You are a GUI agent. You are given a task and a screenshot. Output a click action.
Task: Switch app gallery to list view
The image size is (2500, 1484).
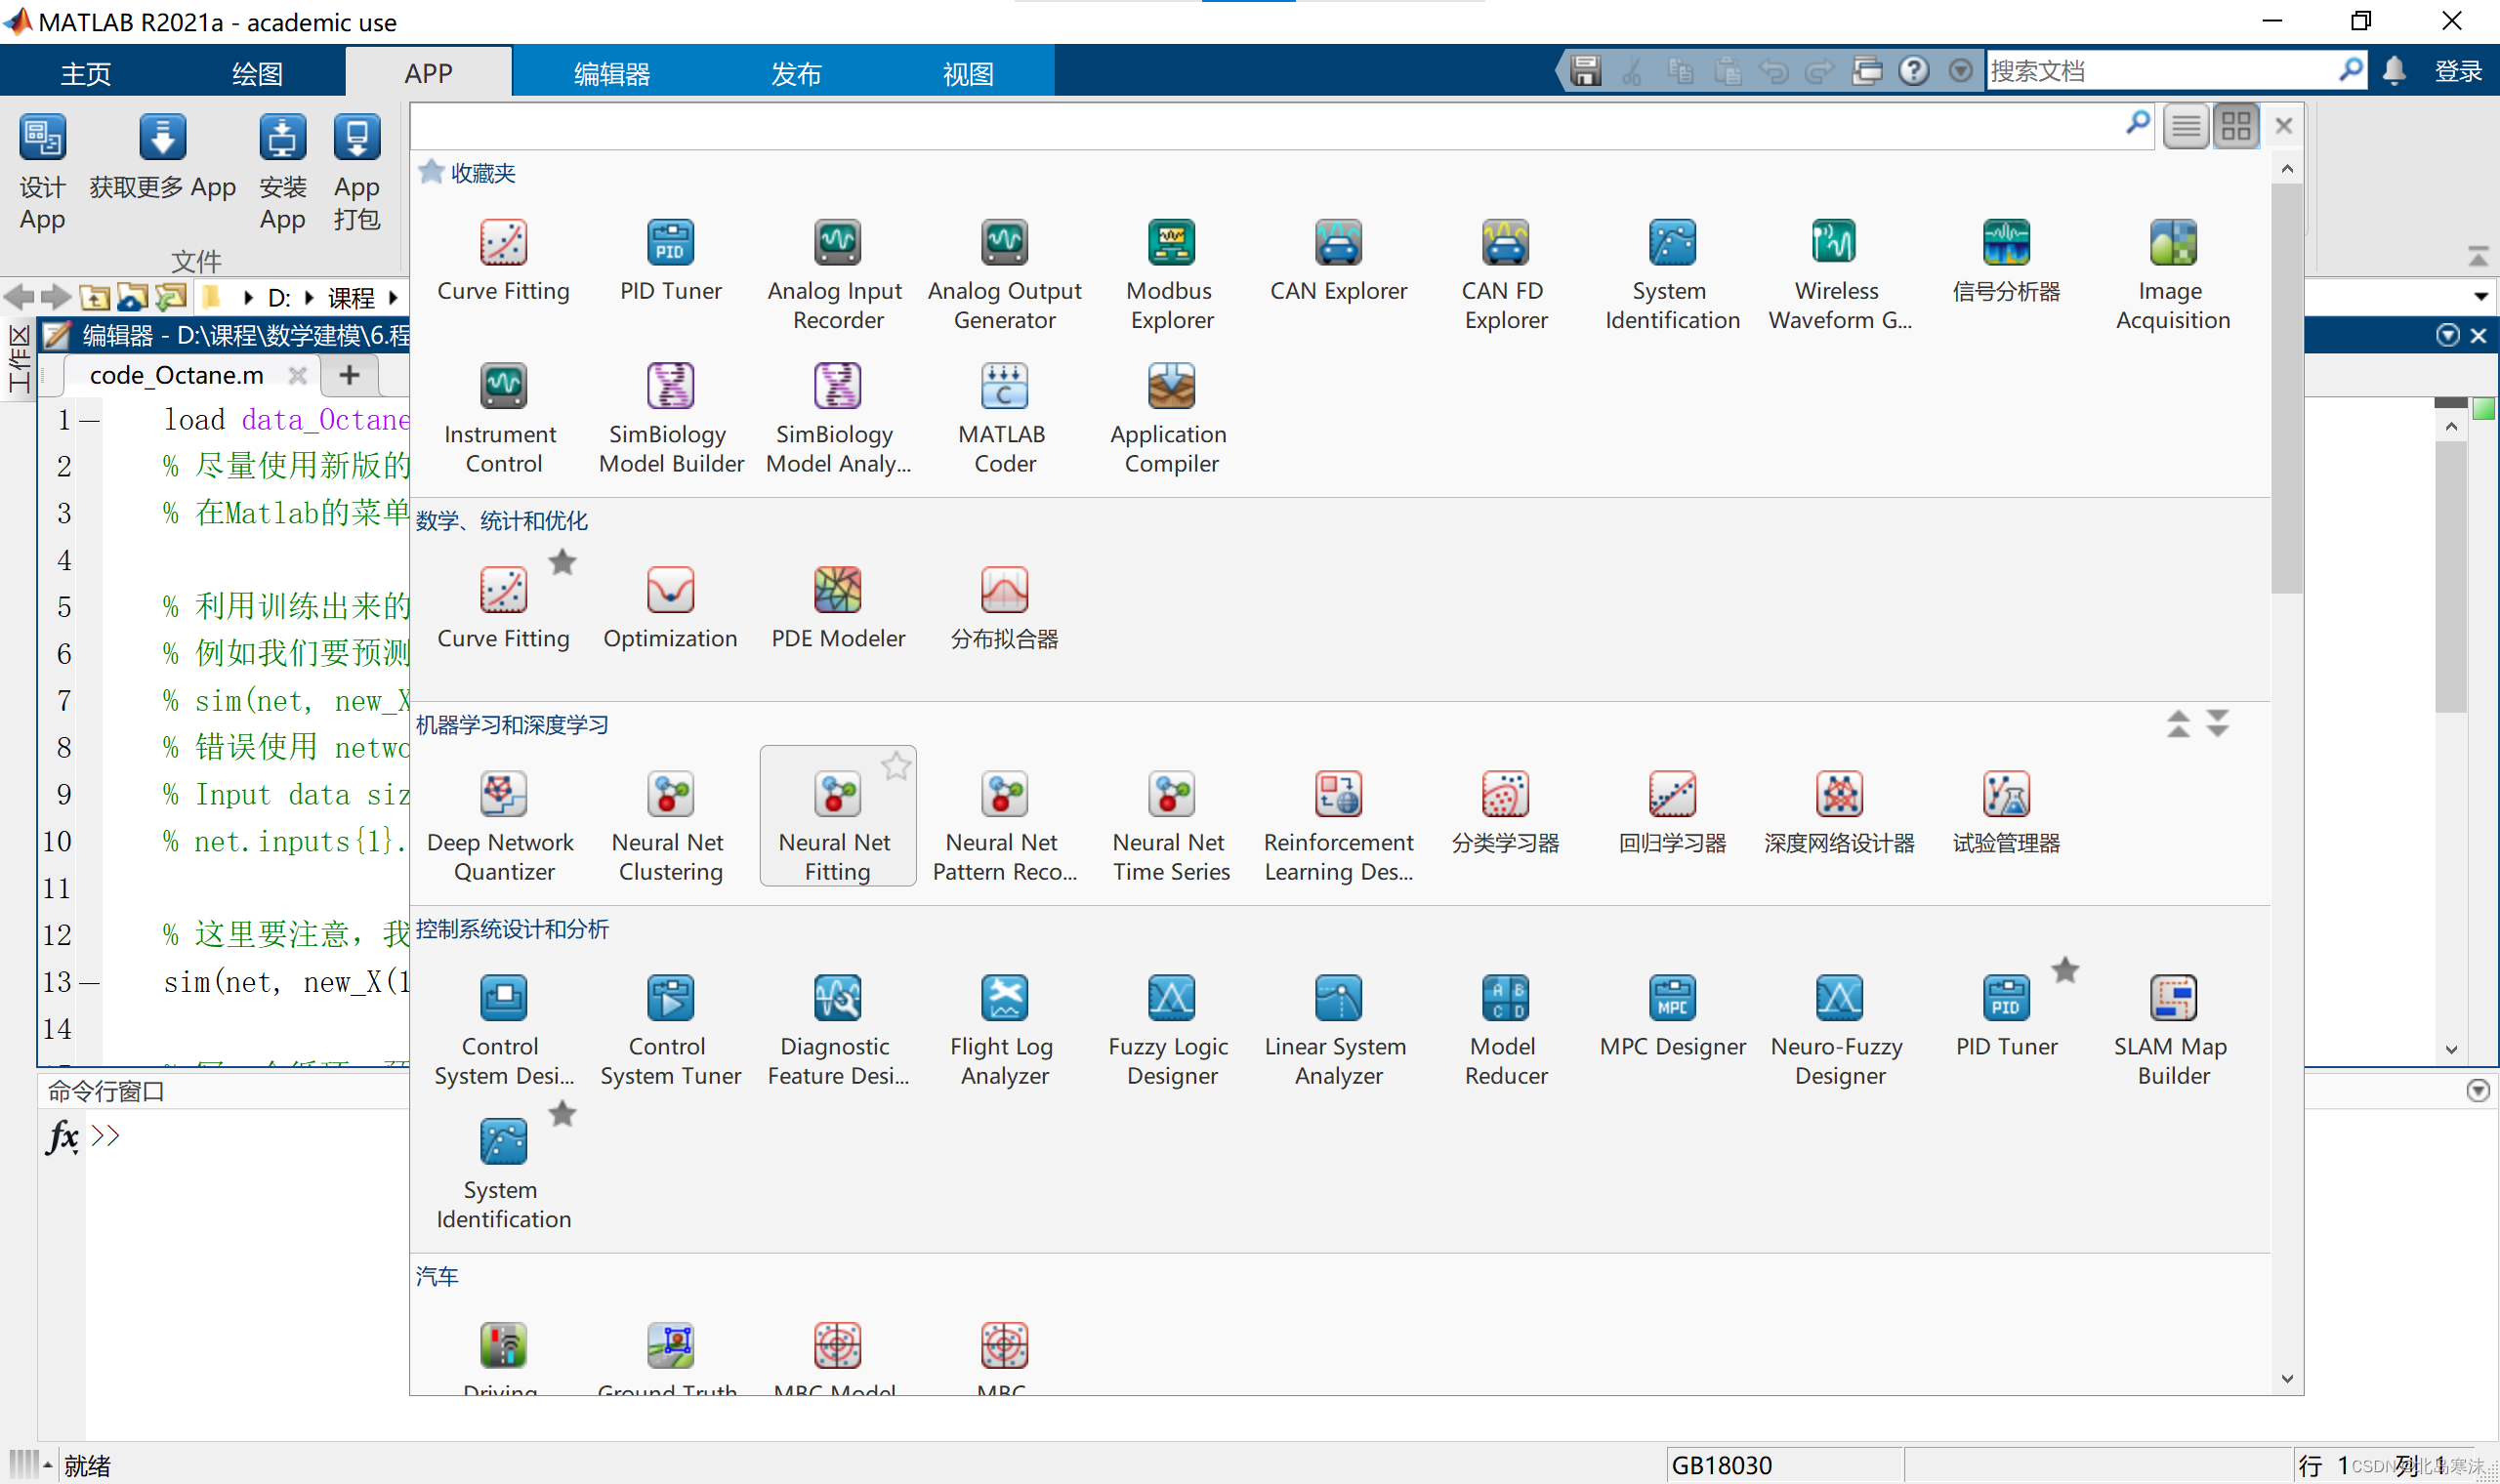[x=2186, y=126]
